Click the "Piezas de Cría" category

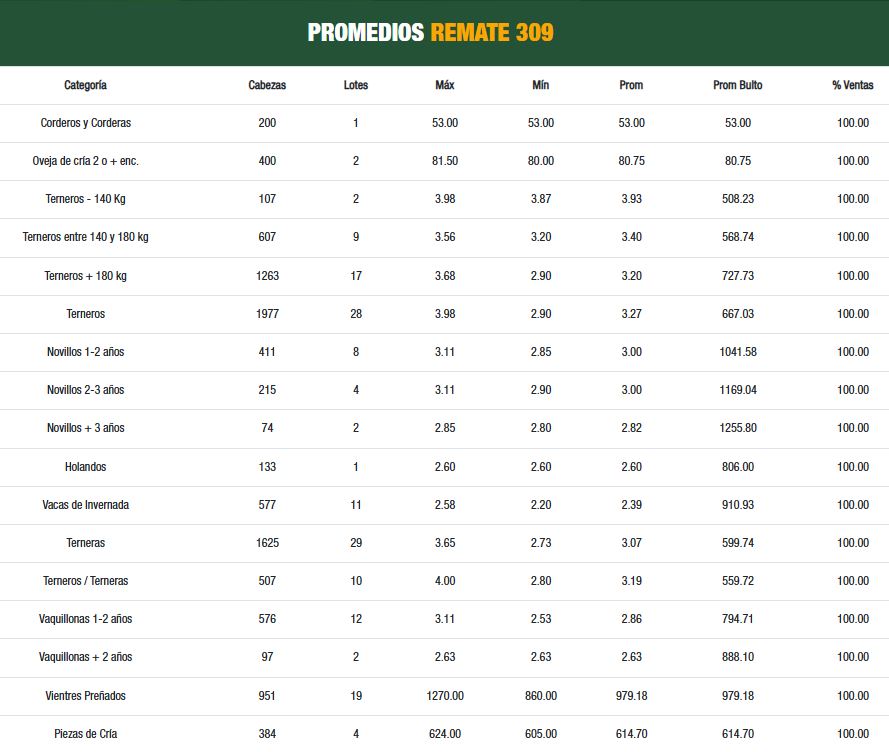tap(85, 734)
